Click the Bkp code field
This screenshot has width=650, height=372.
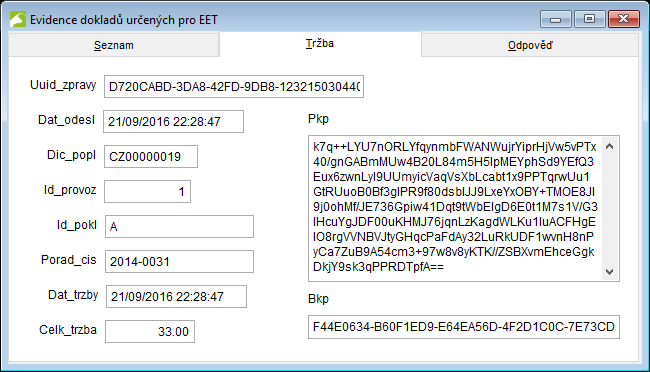(x=464, y=327)
